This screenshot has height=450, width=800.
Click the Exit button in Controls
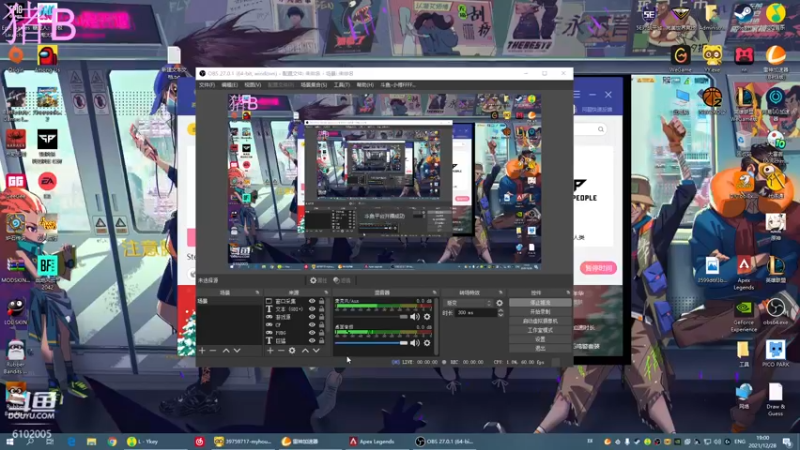pyautogui.click(x=540, y=348)
